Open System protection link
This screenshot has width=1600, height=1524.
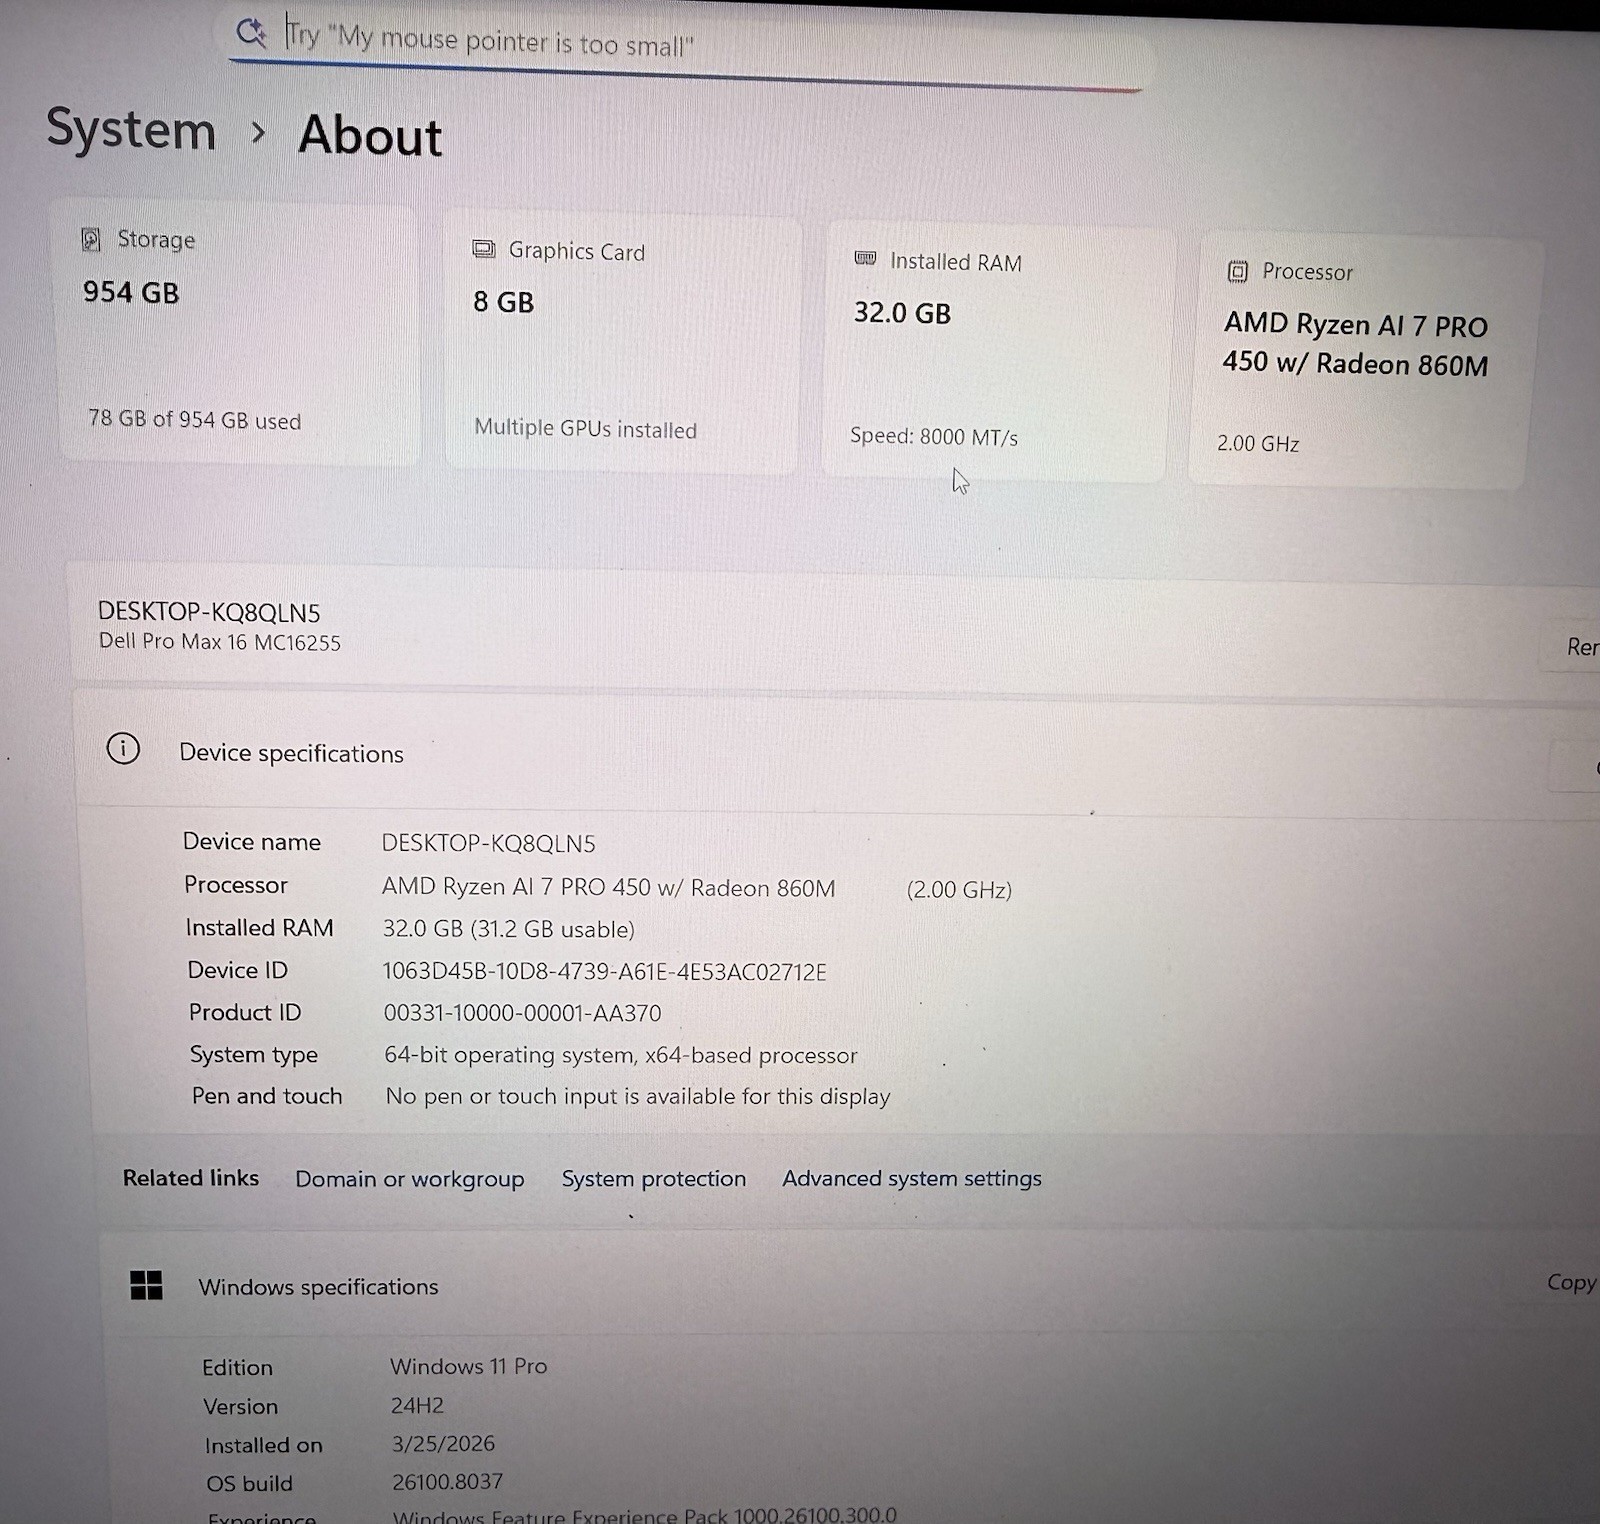click(x=654, y=1179)
